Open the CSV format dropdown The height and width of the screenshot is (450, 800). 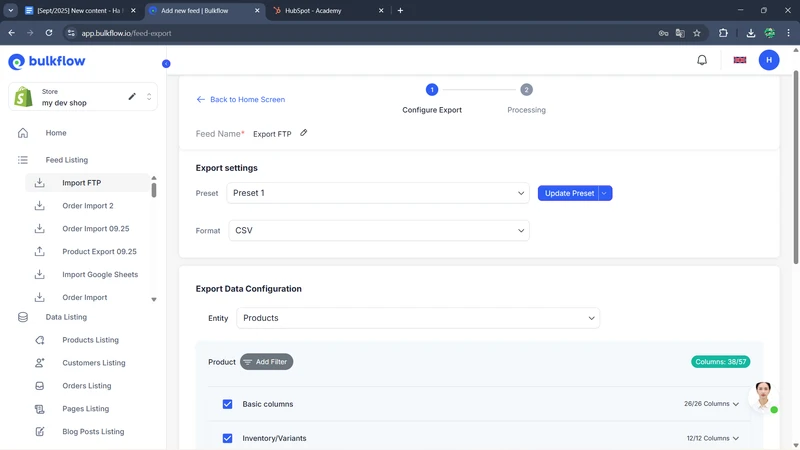pyautogui.click(x=378, y=231)
